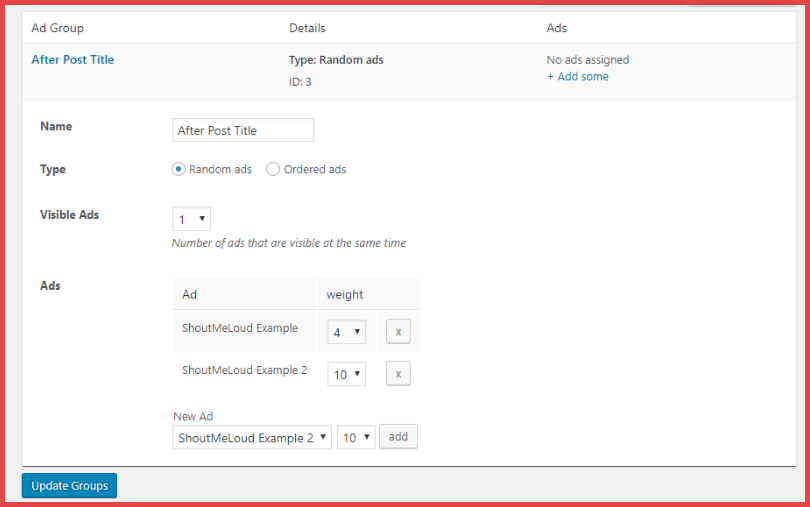Open the Visible Ads dropdown

point(191,219)
